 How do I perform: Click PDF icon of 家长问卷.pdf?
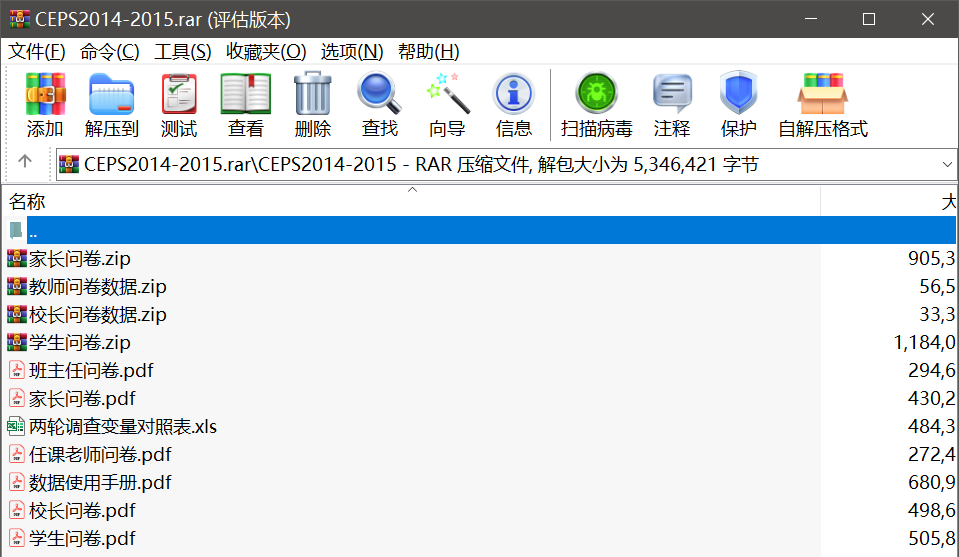tap(17, 399)
